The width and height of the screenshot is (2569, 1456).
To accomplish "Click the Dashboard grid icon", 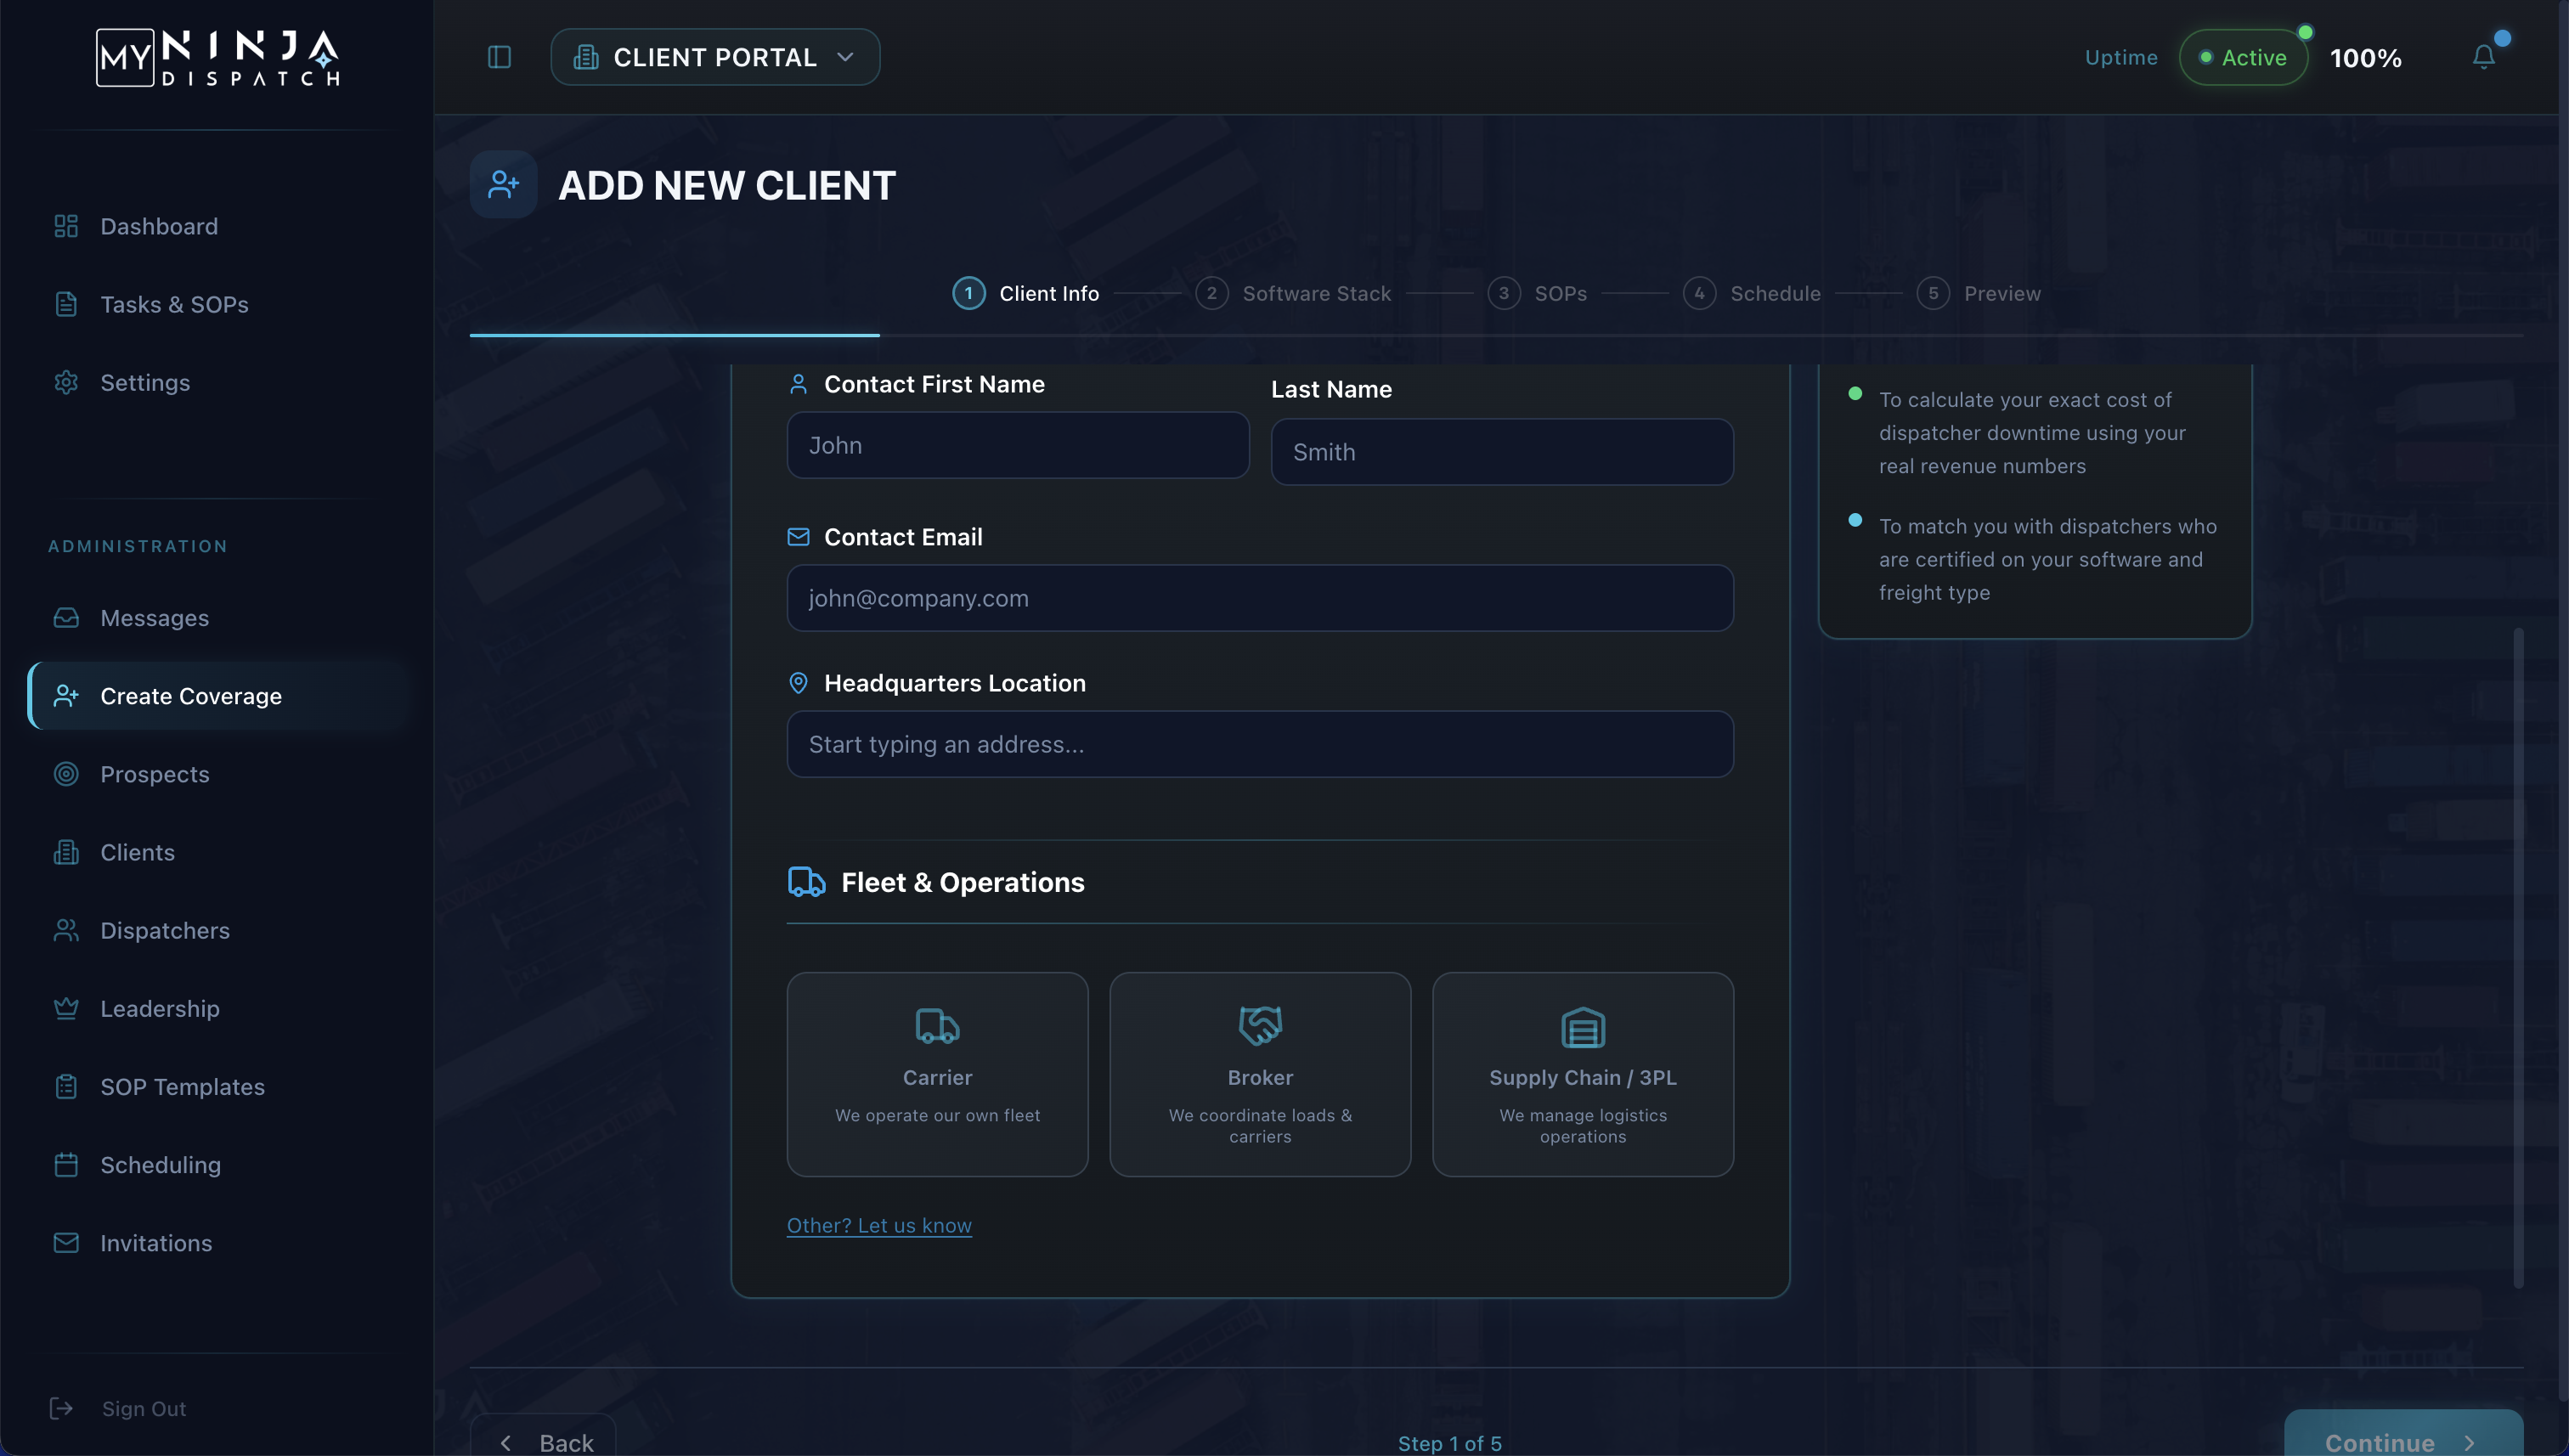I will coord(66,226).
